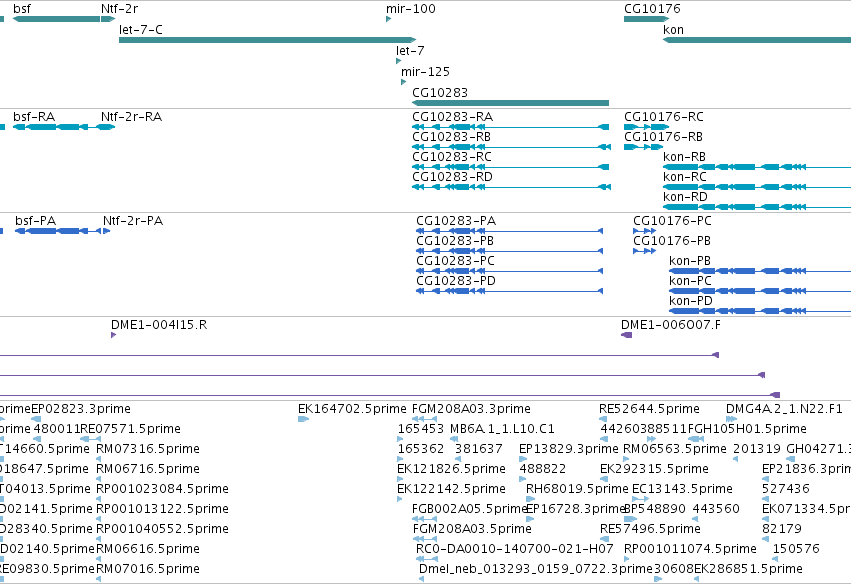Click the bsf gene label
851x584 pixels.
point(22,9)
